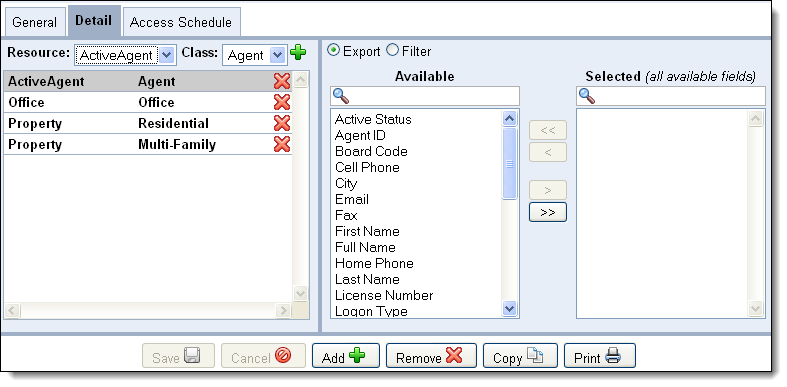Click Selected list scroll up arrow

coord(755,118)
